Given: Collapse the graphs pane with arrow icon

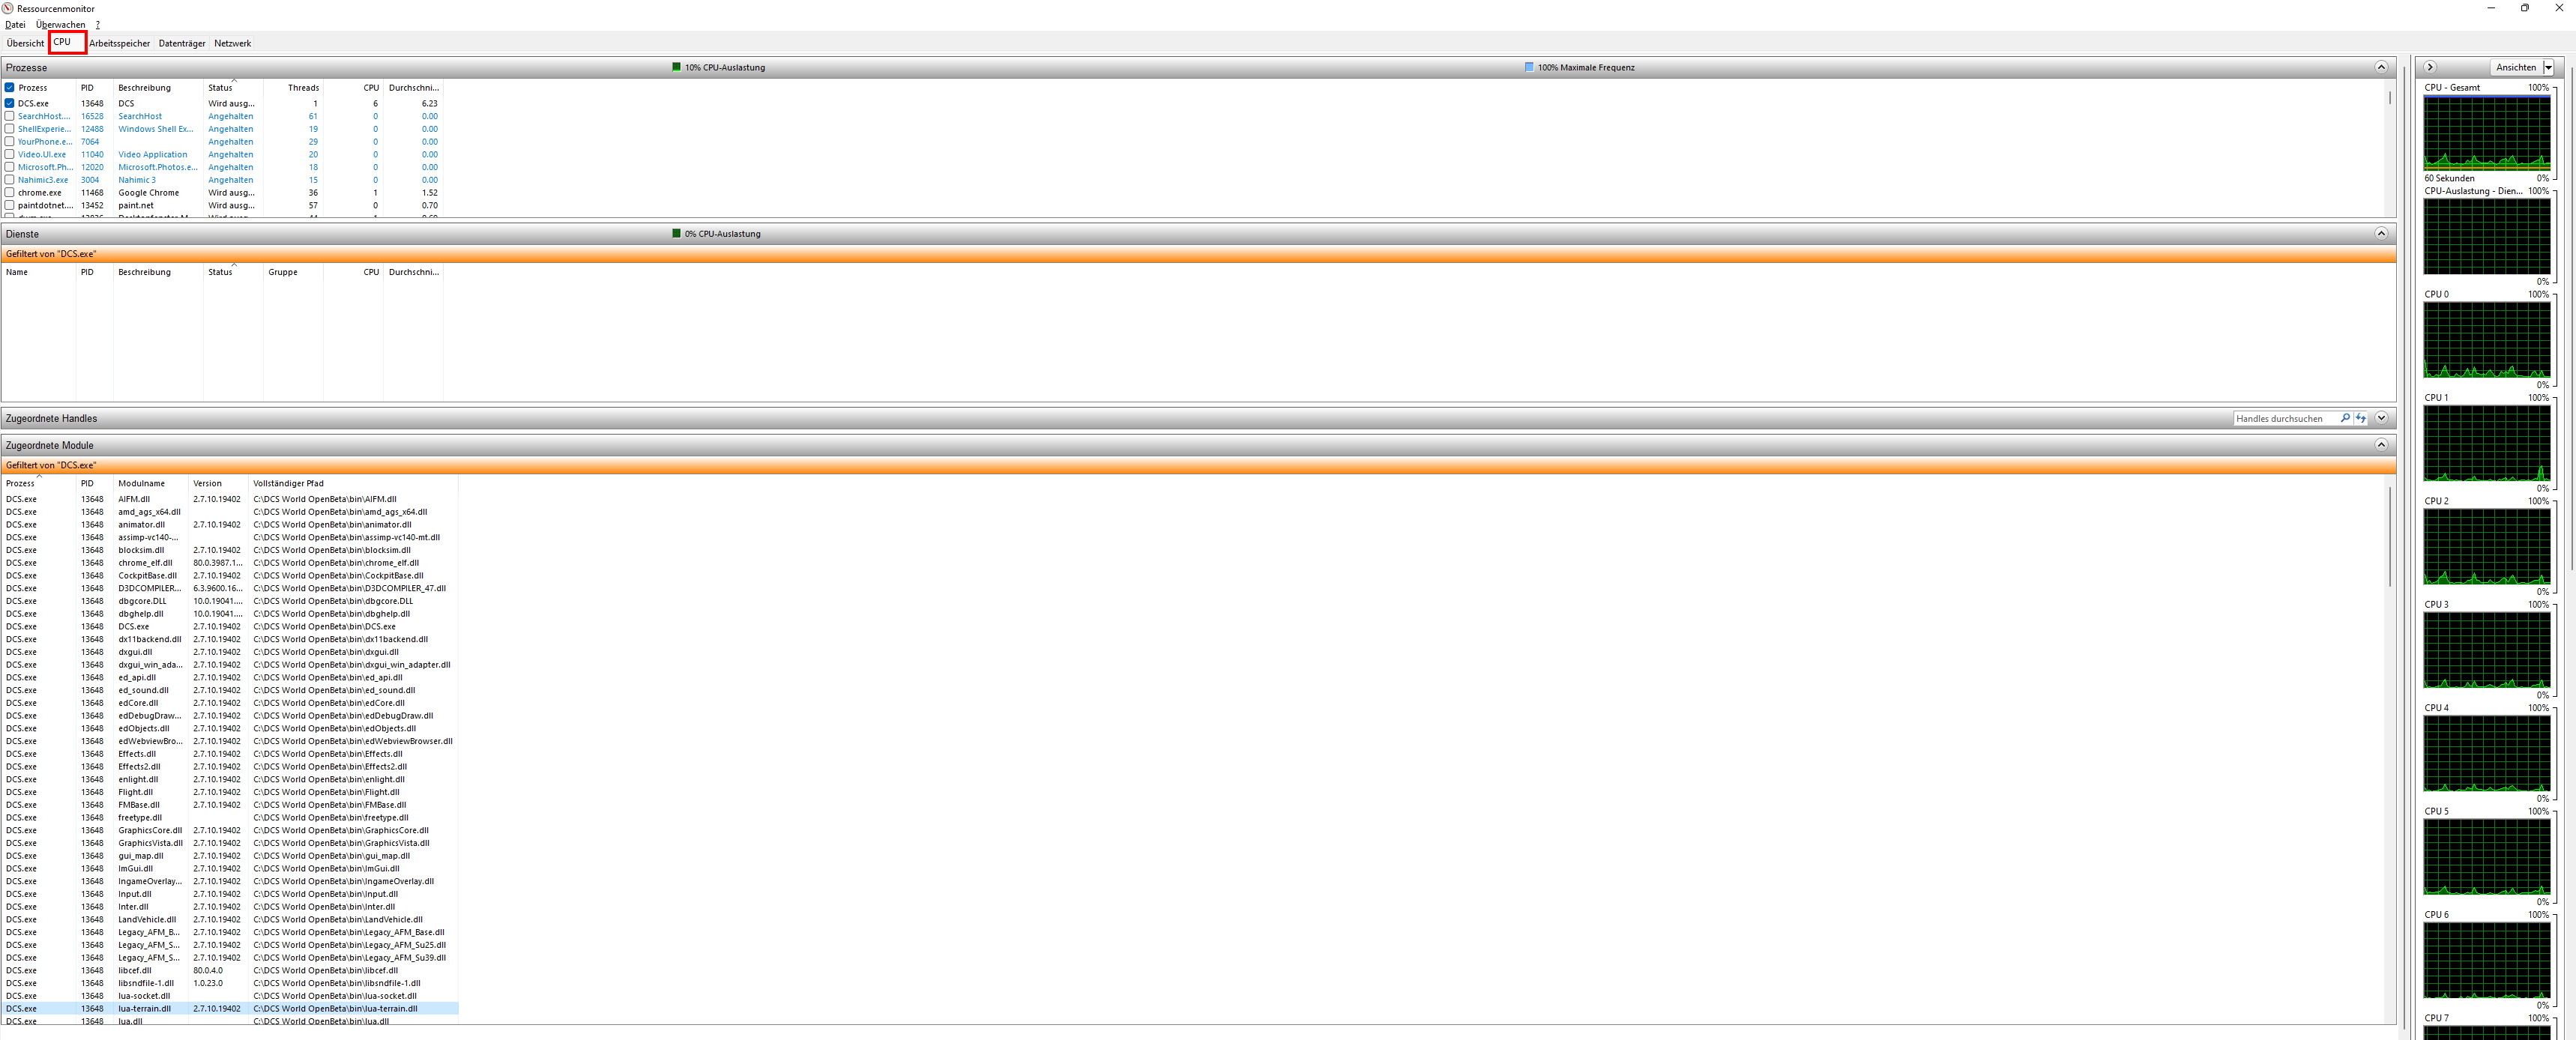Looking at the screenshot, I should (x=2430, y=67).
